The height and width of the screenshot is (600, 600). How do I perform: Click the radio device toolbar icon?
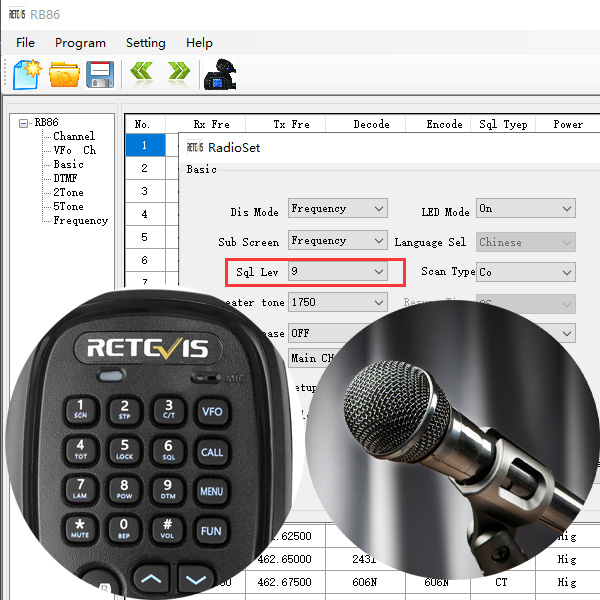(220, 74)
